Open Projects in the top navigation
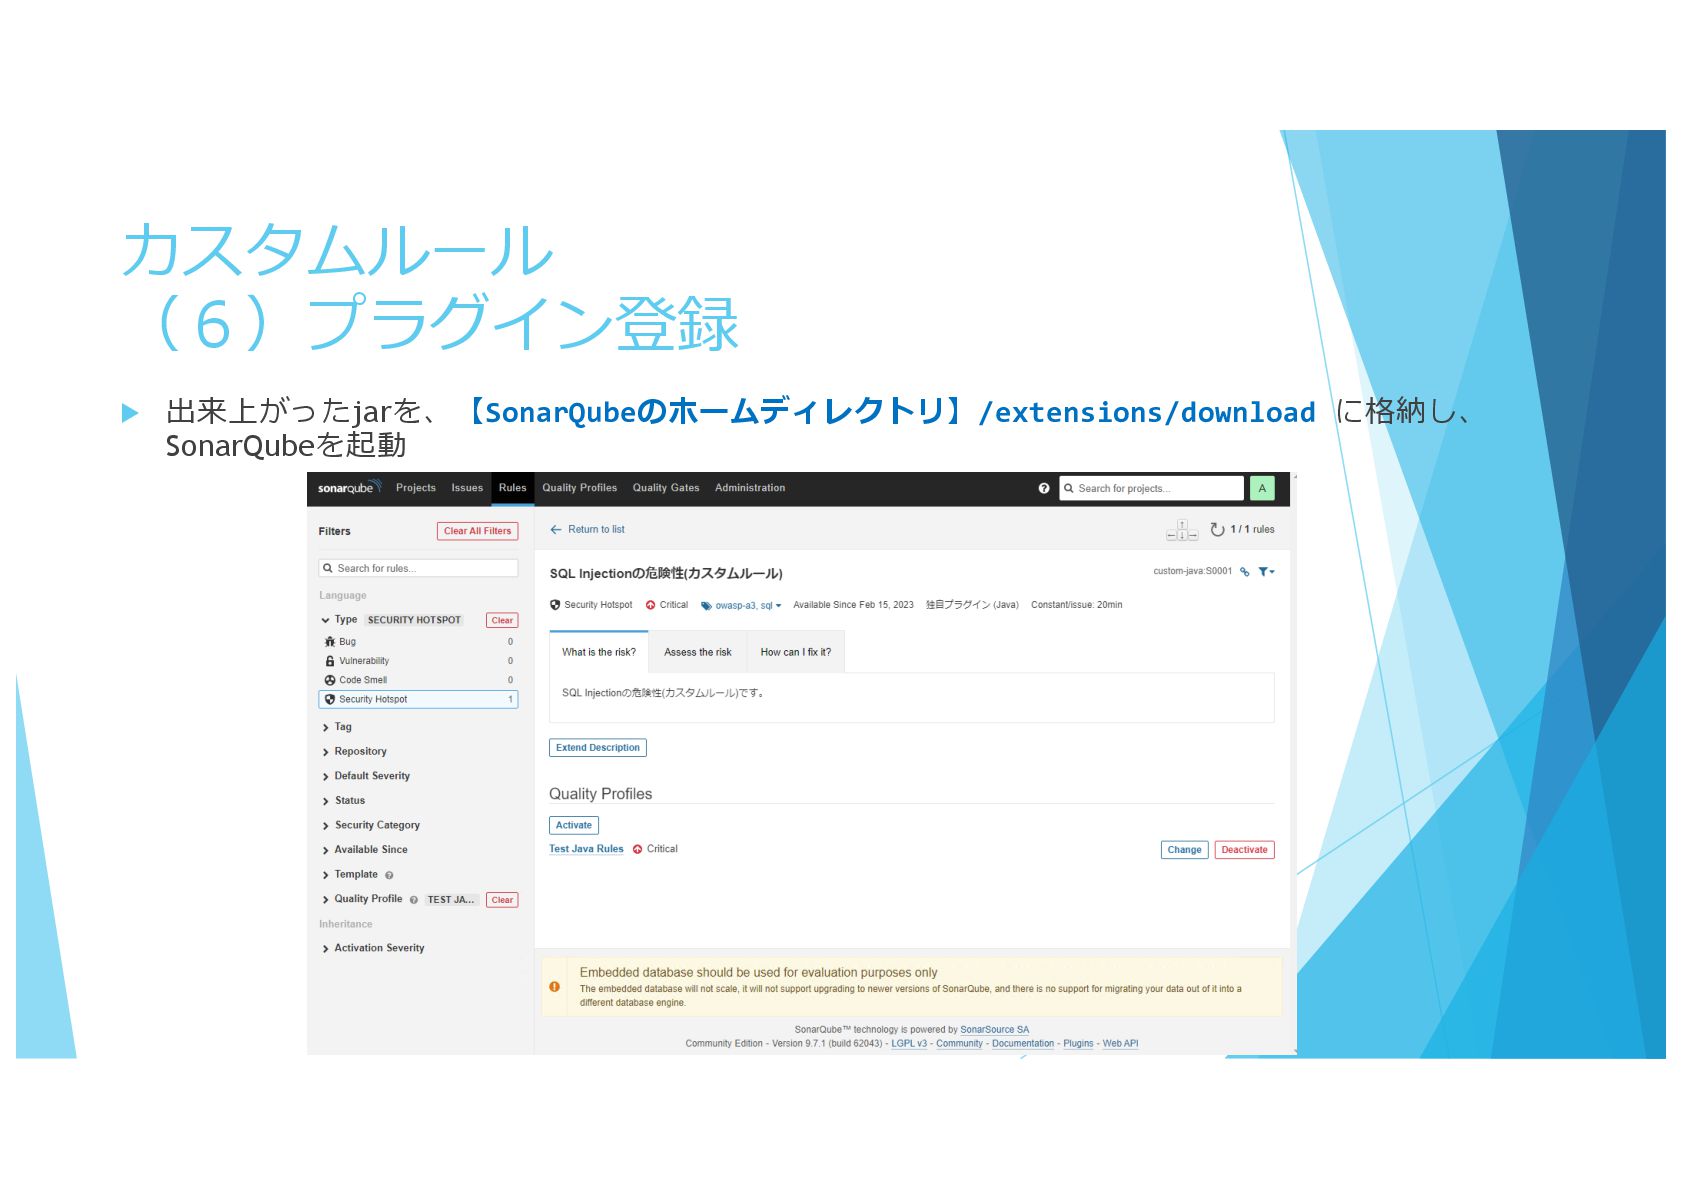1684x1191 pixels. tap(416, 488)
